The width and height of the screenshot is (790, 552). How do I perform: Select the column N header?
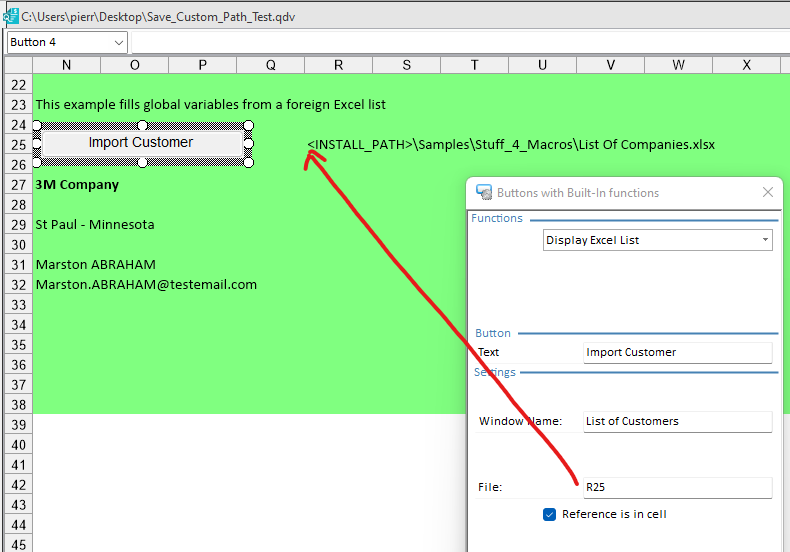tap(66, 65)
